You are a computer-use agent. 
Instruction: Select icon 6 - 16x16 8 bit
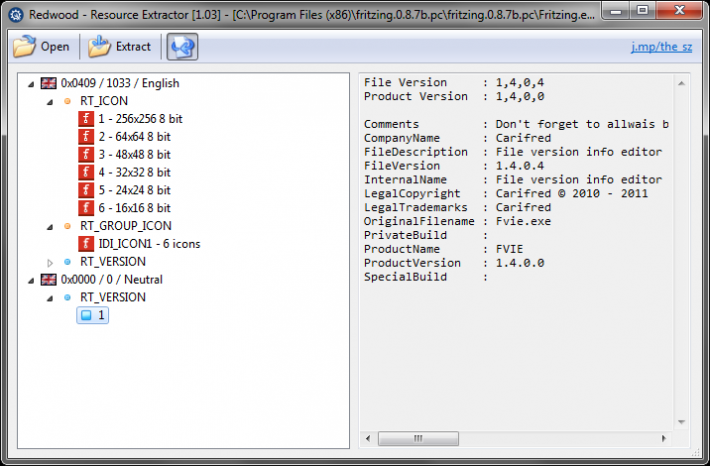tap(134, 208)
